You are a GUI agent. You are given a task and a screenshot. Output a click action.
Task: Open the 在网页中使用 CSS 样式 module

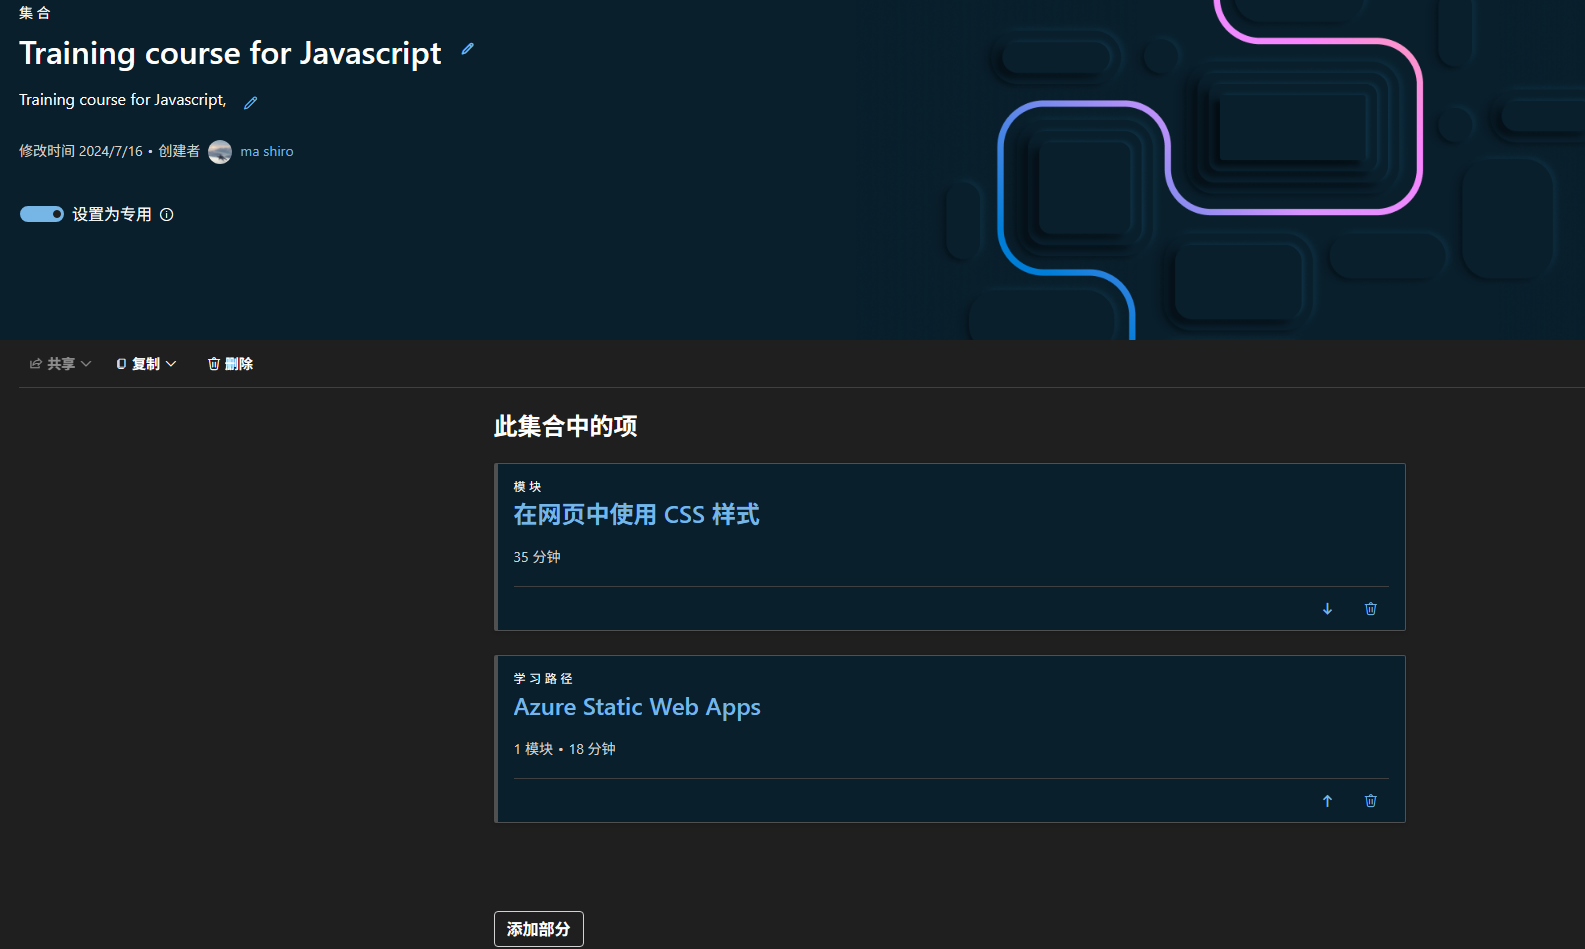[x=636, y=515]
